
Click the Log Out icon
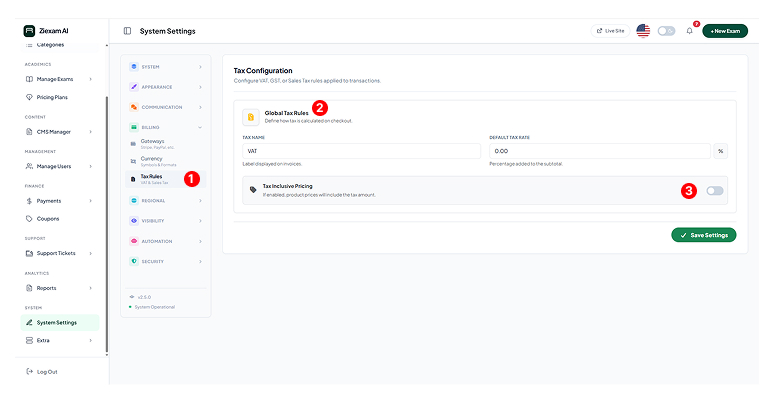pyautogui.click(x=29, y=372)
